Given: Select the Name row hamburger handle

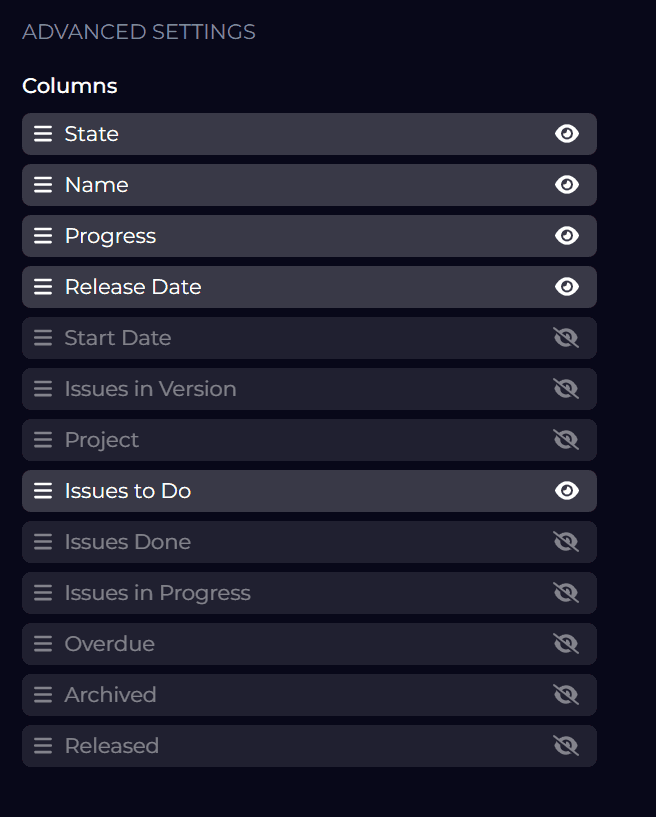Looking at the screenshot, I should pos(43,185).
